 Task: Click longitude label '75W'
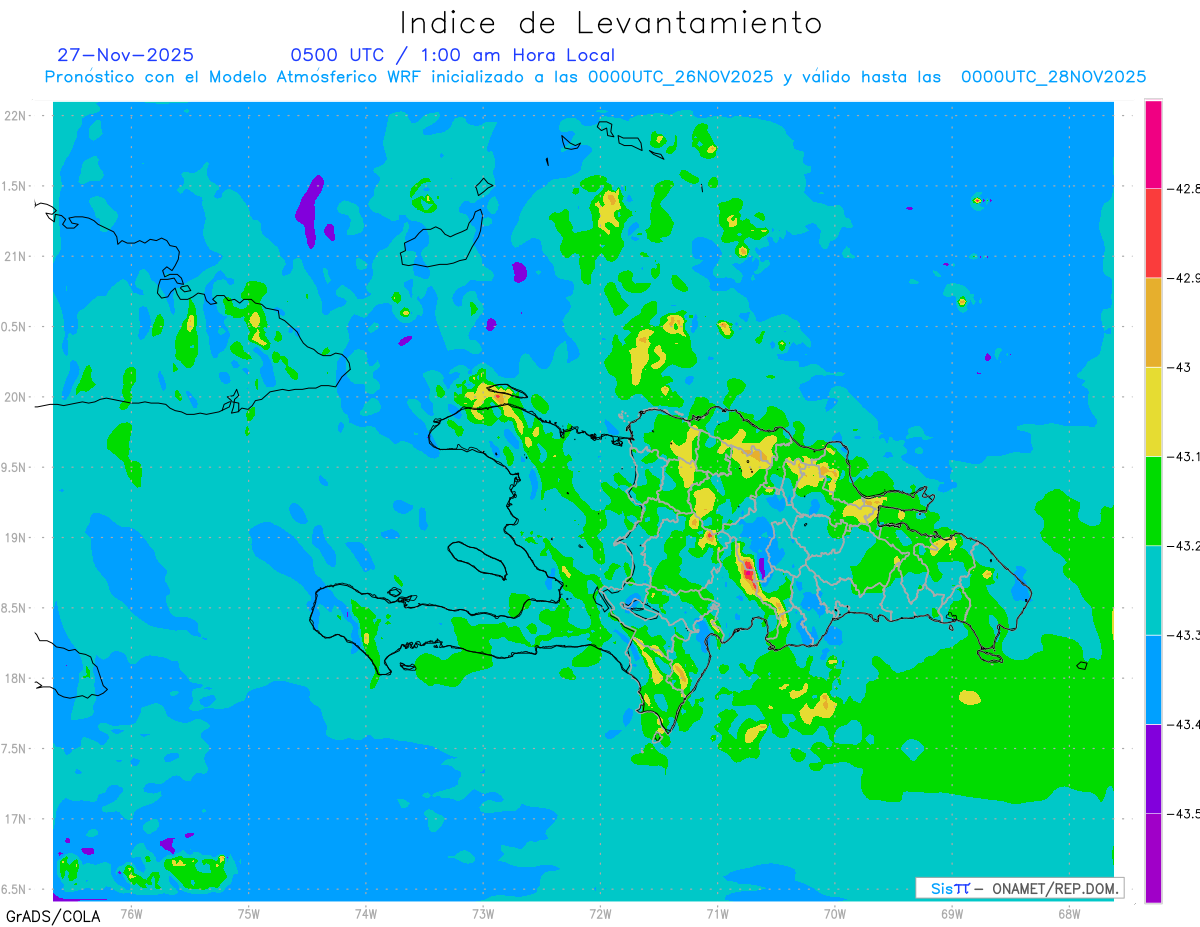point(249,913)
